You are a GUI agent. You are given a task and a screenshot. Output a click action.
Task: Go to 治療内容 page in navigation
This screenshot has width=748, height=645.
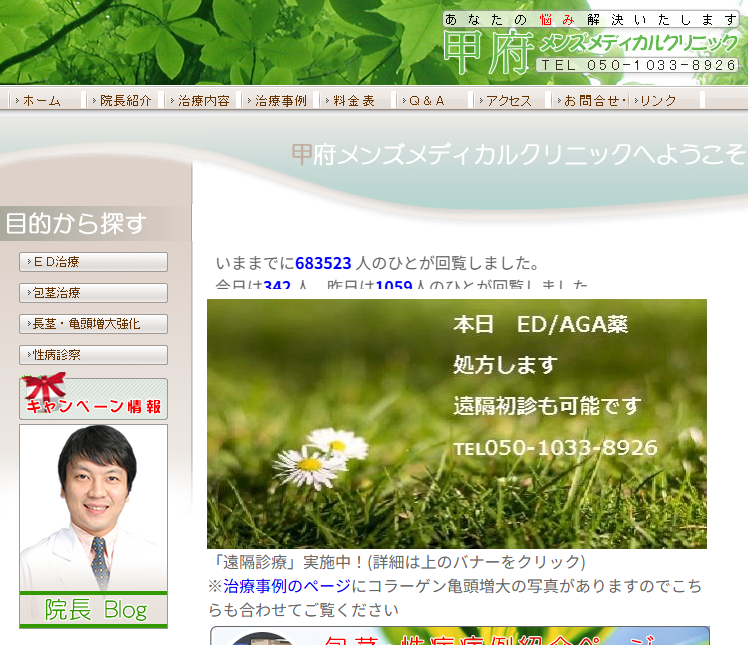203,101
